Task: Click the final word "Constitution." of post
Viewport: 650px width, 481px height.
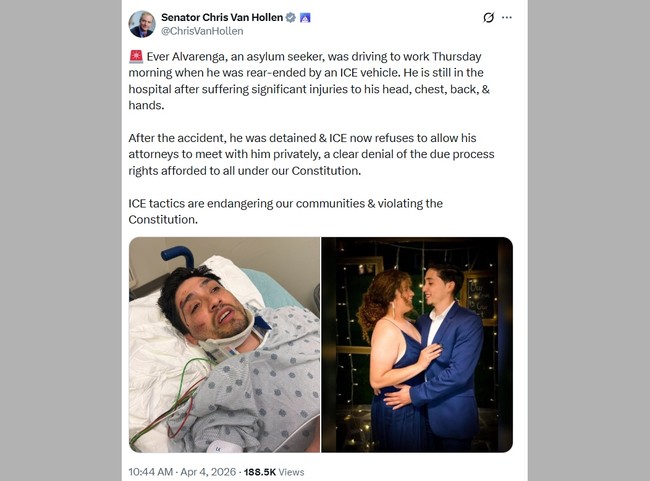Action: (x=164, y=219)
